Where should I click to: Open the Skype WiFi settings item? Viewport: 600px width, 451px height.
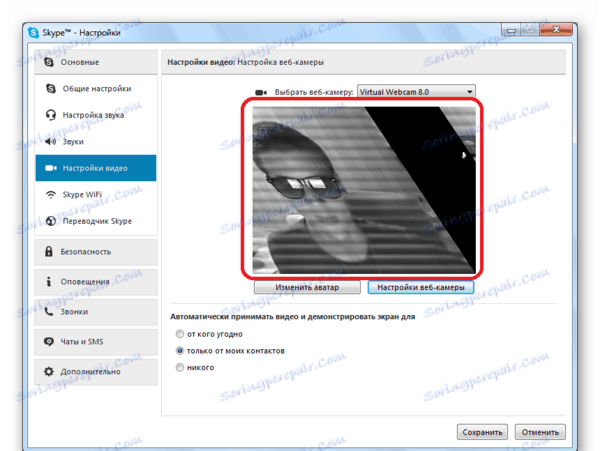pyautogui.click(x=96, y=195)
